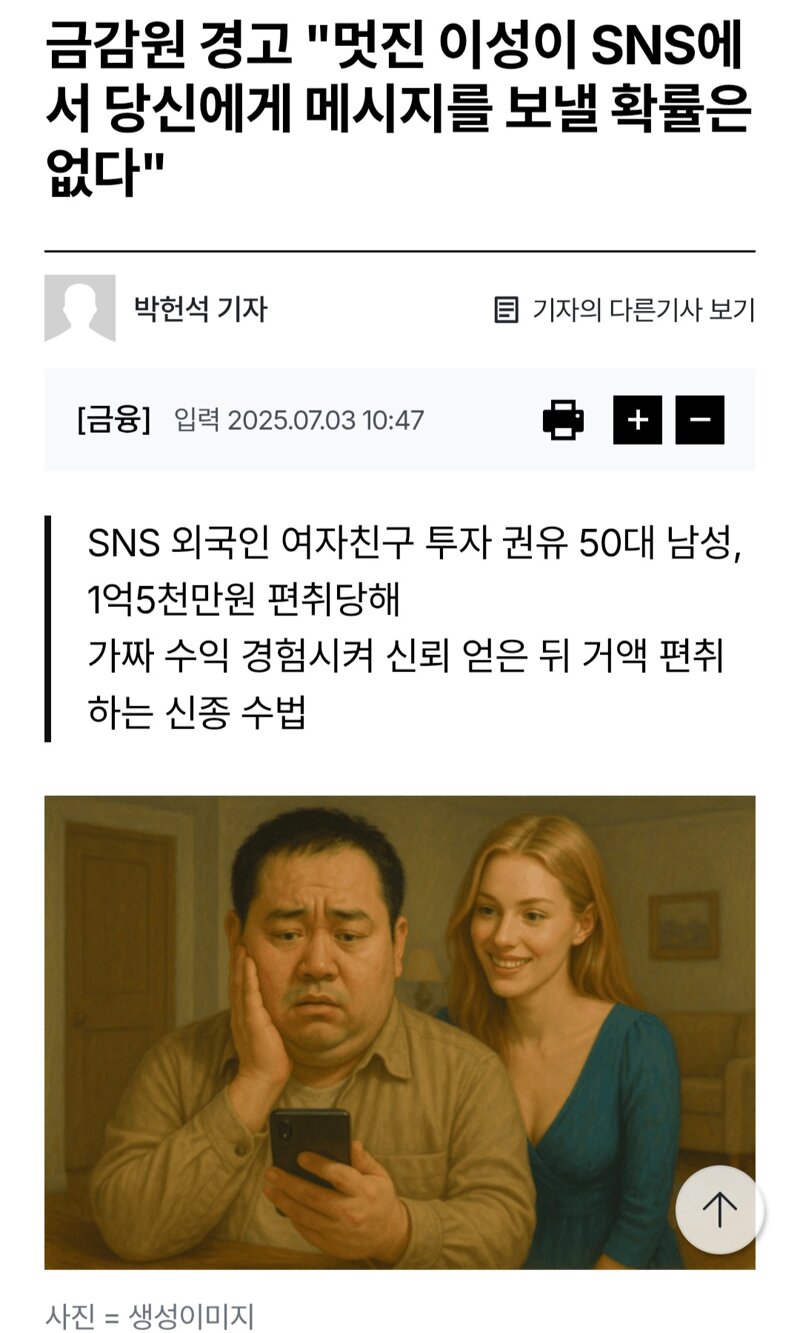Tap the document icon beside 기자의 다른기사 보기
Viewport: 800px width, 1333px height.
(x=507, y=310)
